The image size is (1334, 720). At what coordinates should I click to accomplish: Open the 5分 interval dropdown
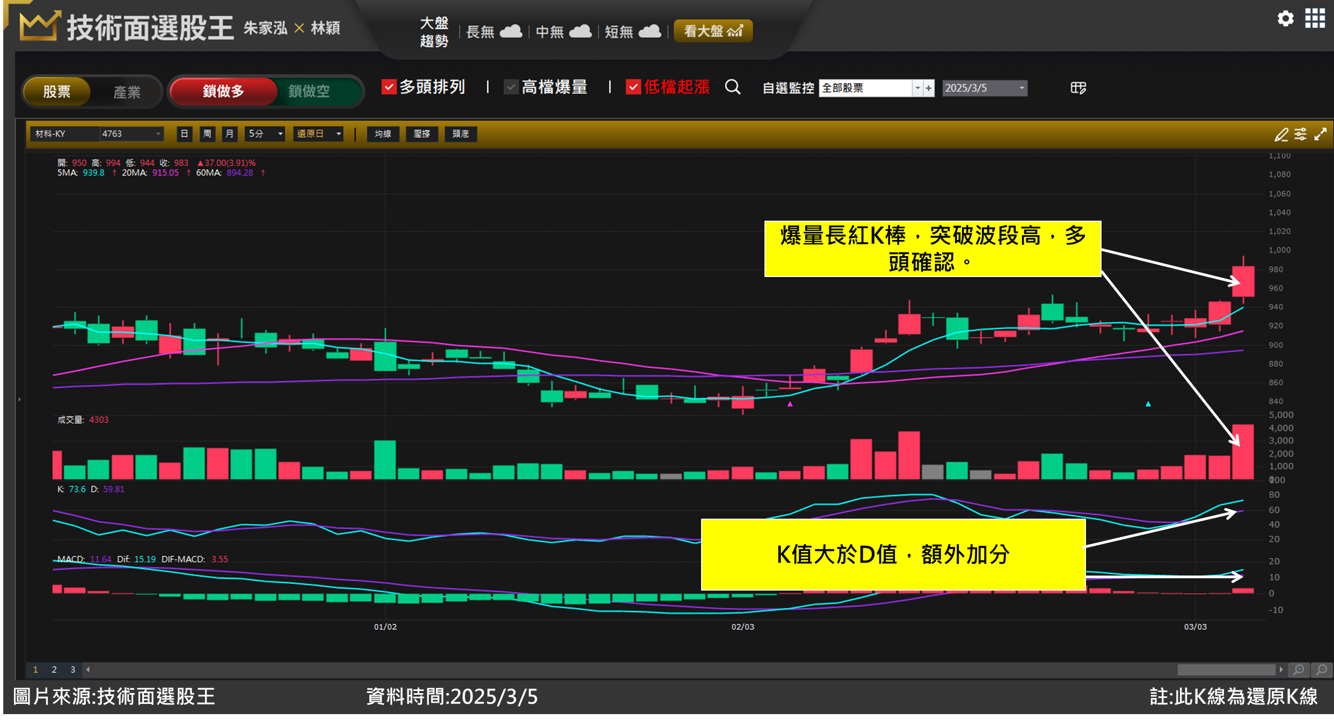coord(265,134)
